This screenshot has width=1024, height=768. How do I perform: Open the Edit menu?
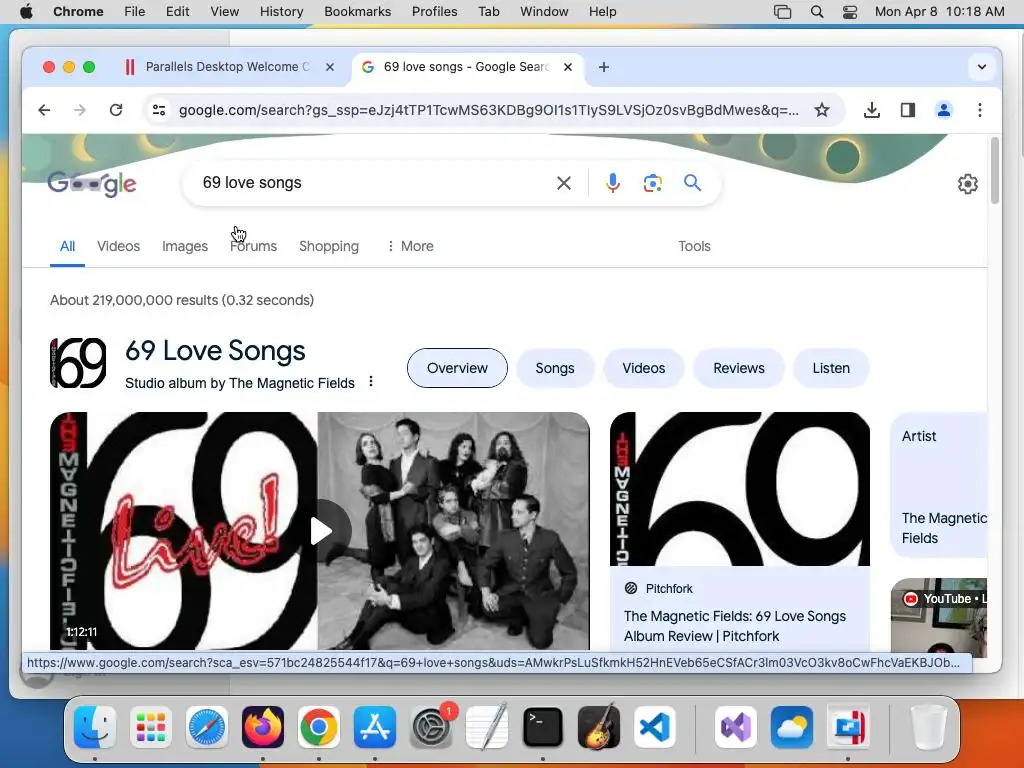click(178, 12)
